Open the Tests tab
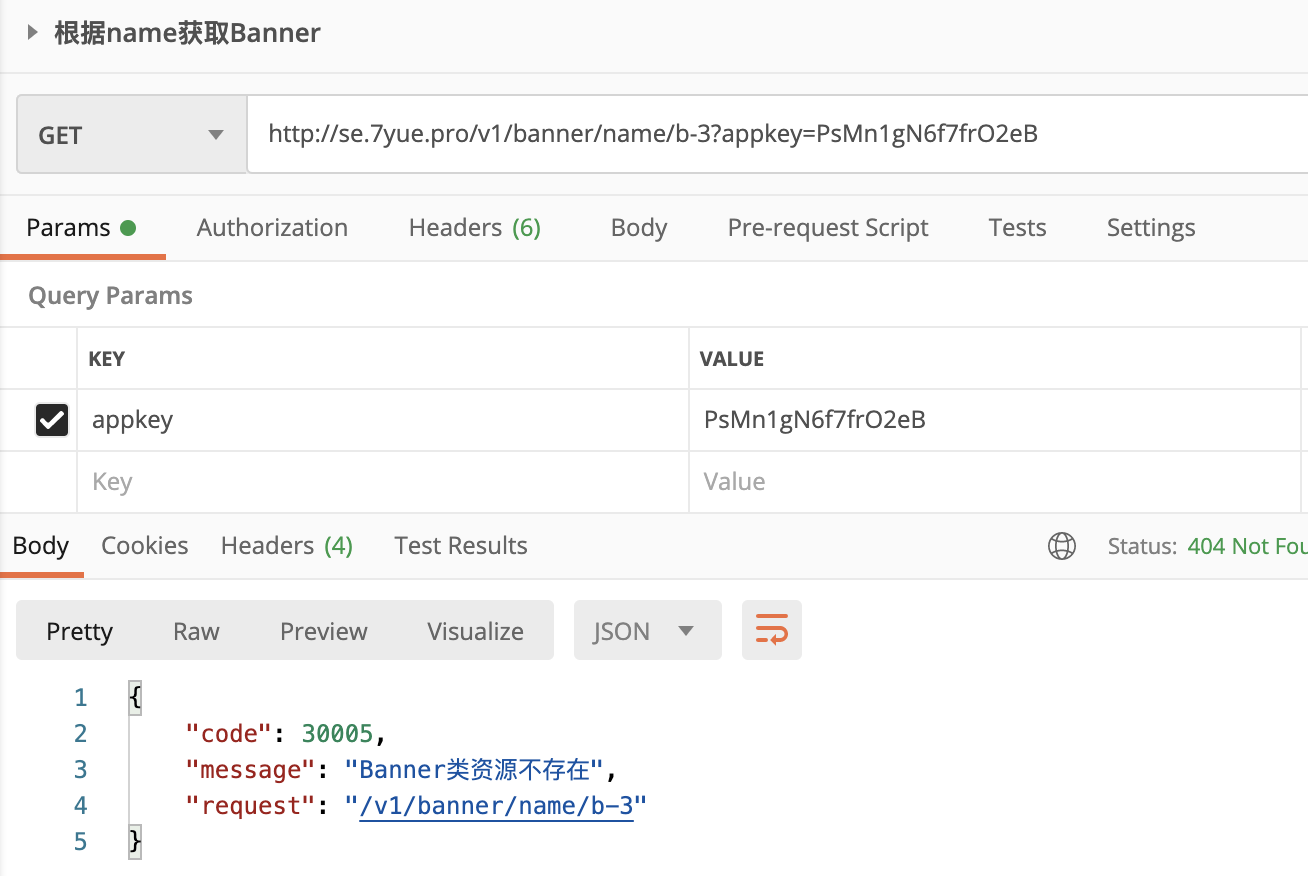Screen dimensions: 1308x876 (1017, 228)
